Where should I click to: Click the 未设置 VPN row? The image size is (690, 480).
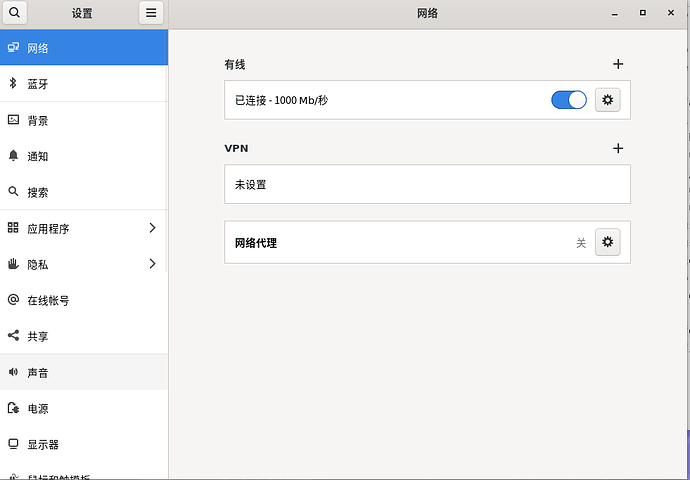click(x=427, y=184)
